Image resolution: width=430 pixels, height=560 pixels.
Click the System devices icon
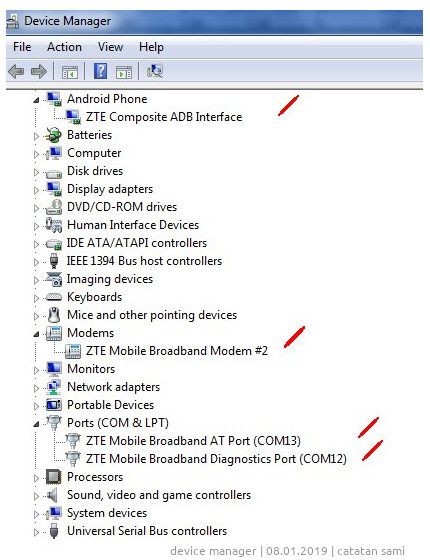tap(54, 513)
